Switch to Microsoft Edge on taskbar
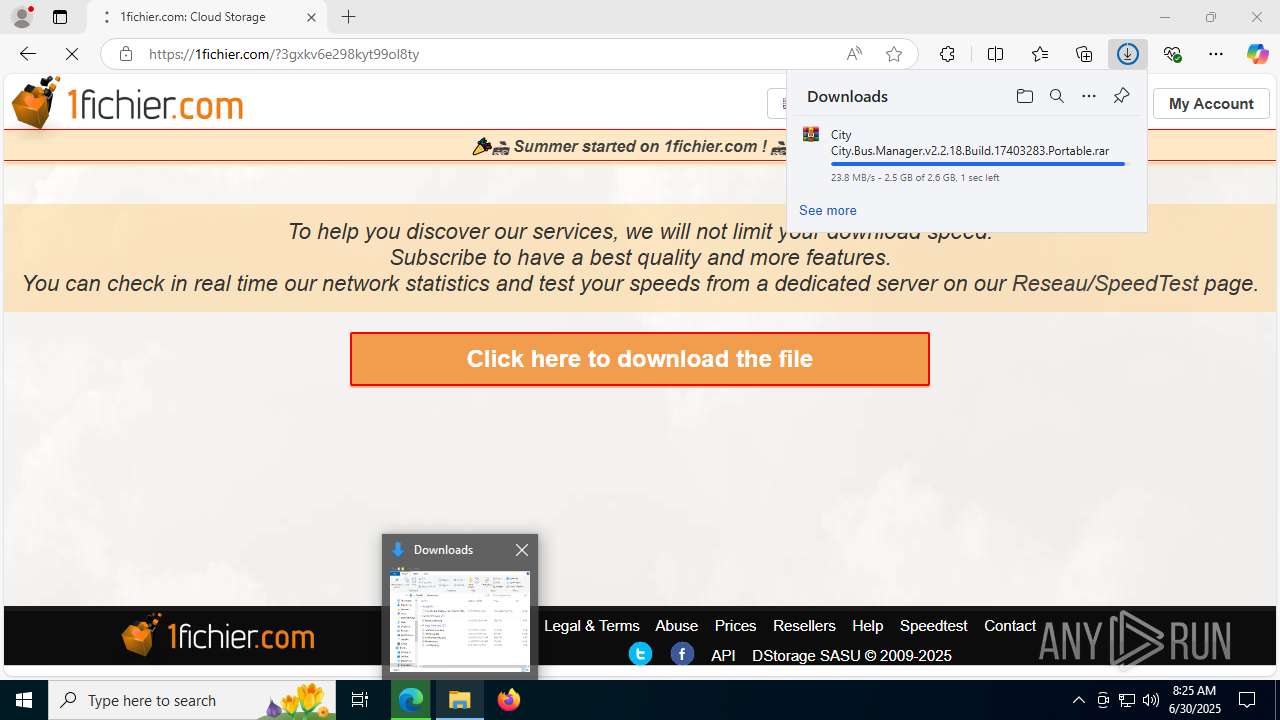 click(x=411, y=700)
